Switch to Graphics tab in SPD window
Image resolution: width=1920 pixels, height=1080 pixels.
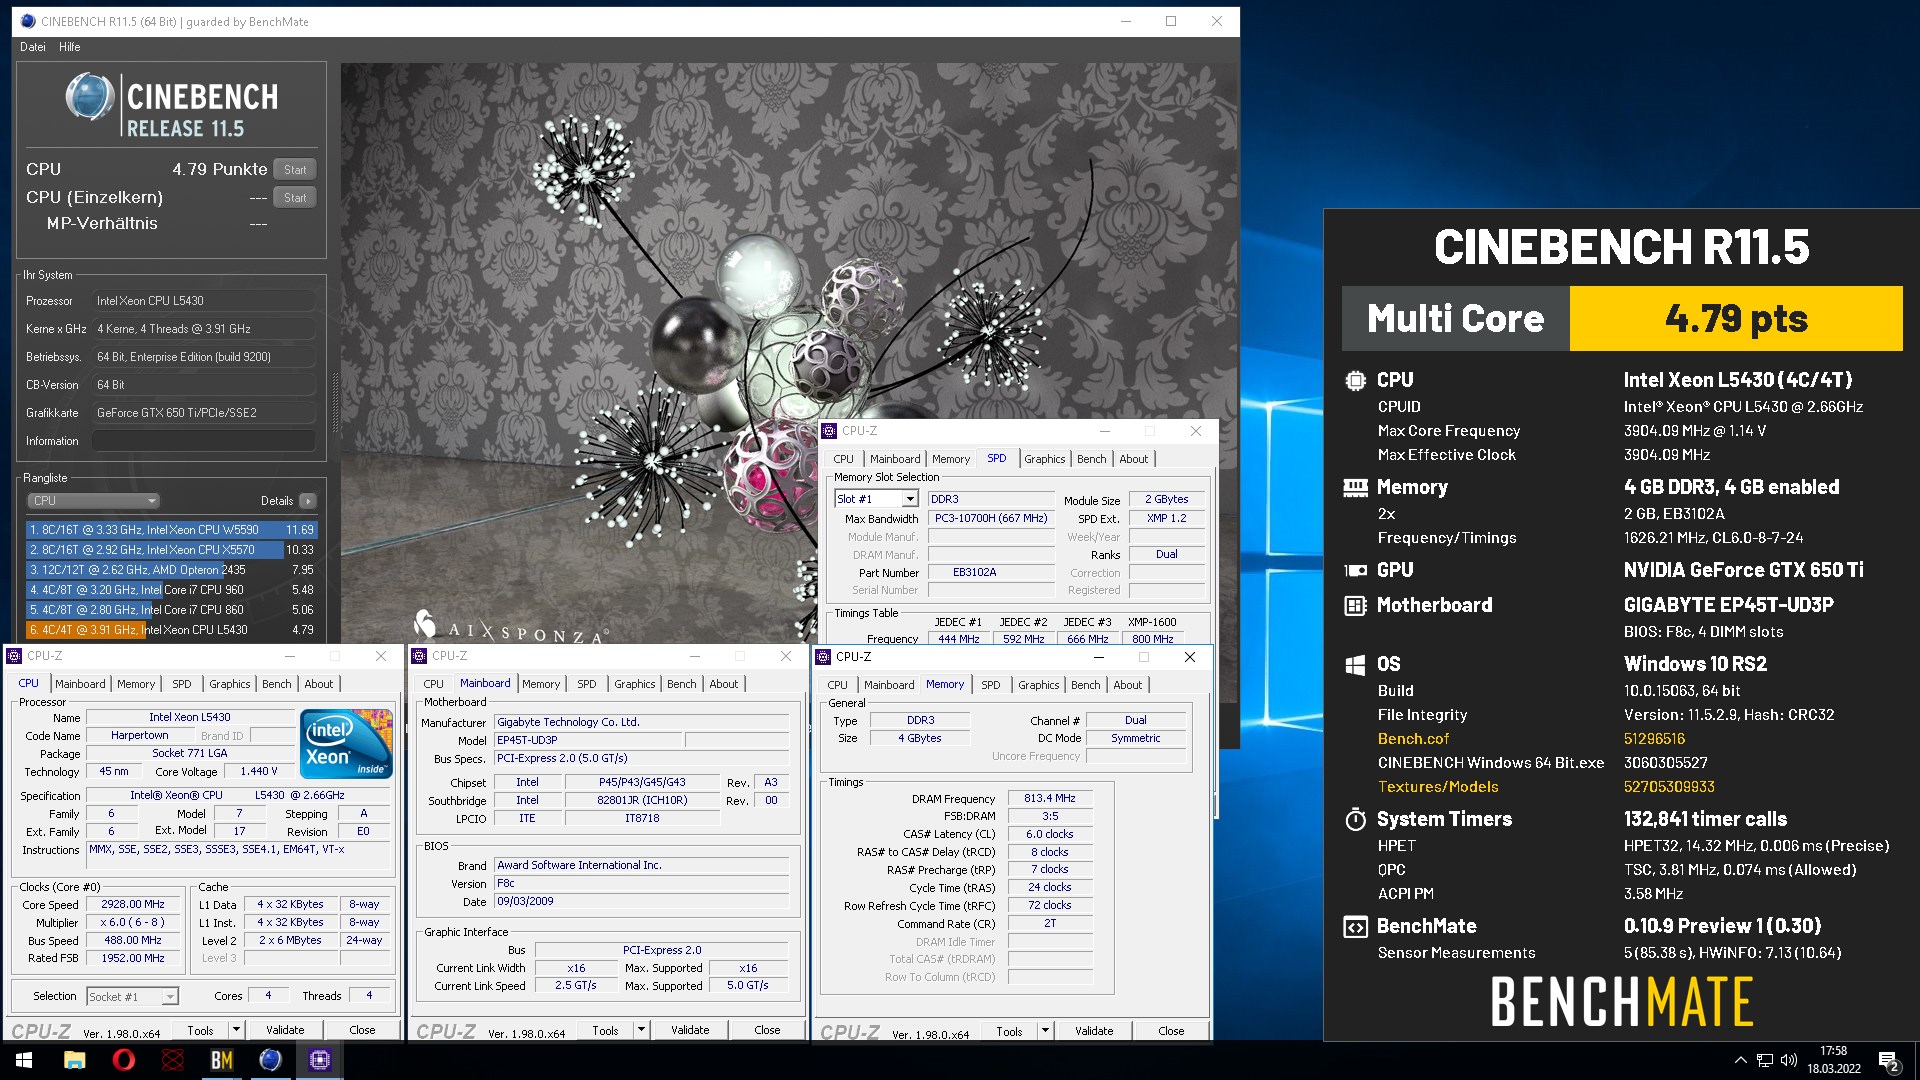(x=1045, y=459)
